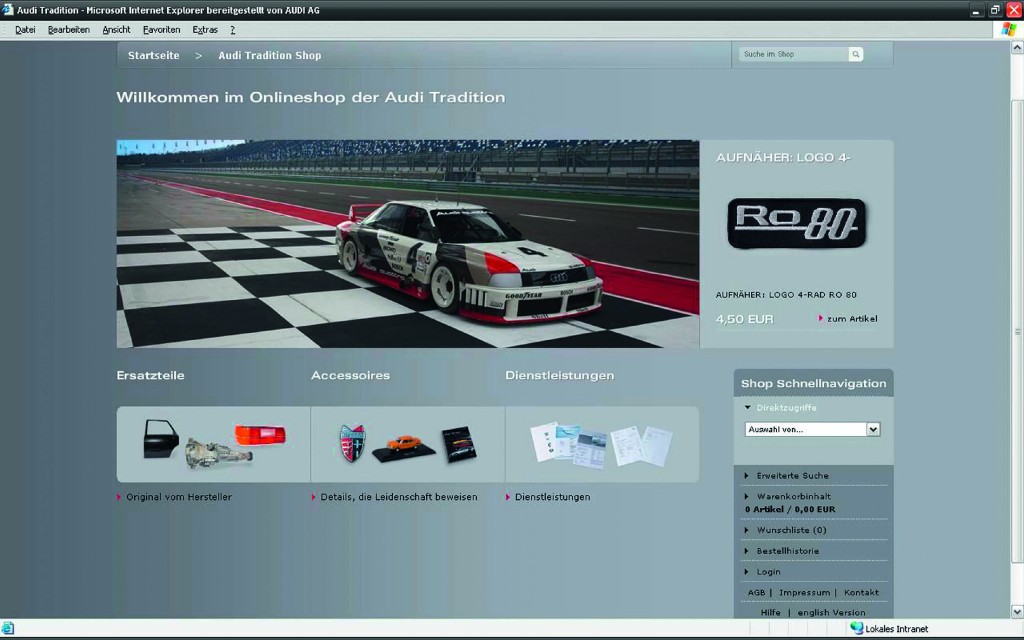Image resolution: width=1024 pixels, height=640 pixels.
Task: Click the page's vertical scrollbar down arrow
Action: coord(1016,611)
